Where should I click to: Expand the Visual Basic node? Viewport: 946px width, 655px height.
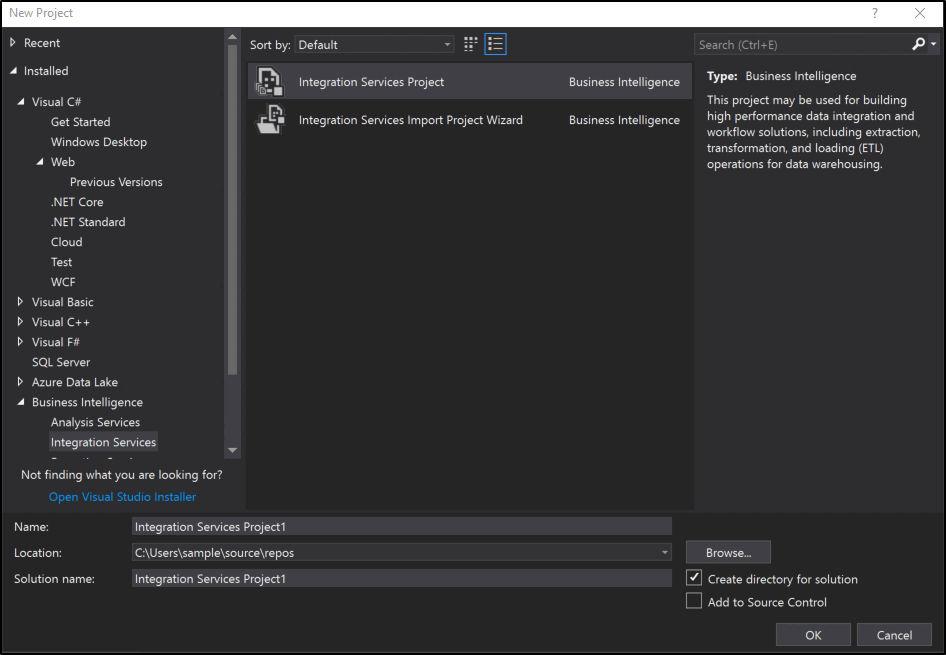(18, 301)
